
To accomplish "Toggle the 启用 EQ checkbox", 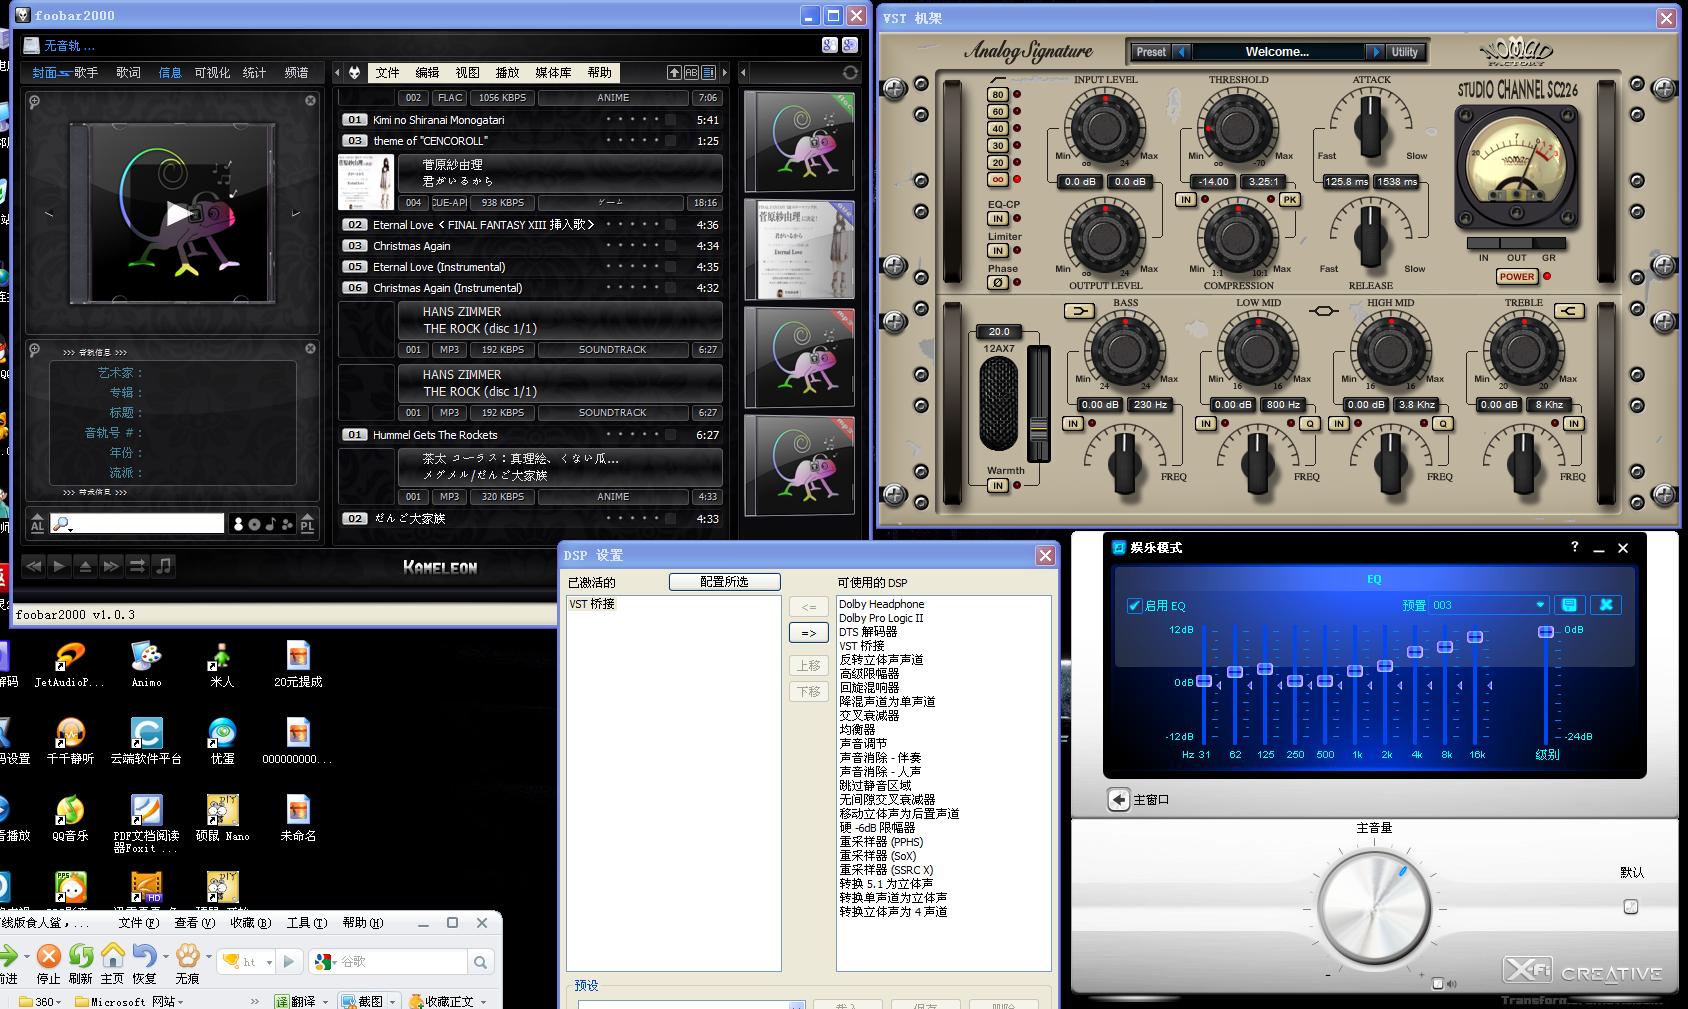I will 1134,605.
